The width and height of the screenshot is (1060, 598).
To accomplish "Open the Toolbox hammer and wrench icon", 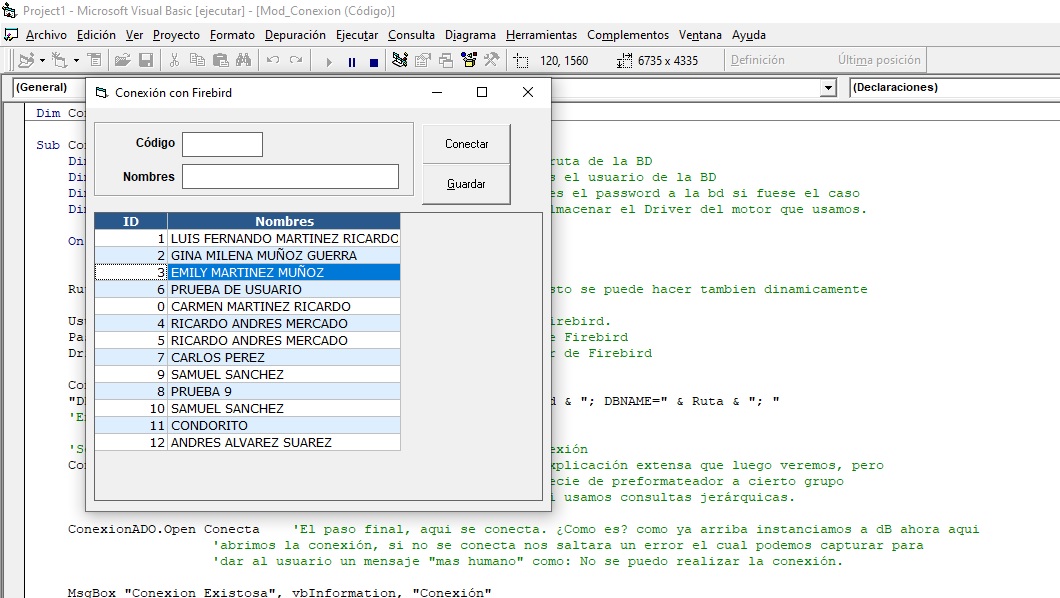I will click(491, 61).
